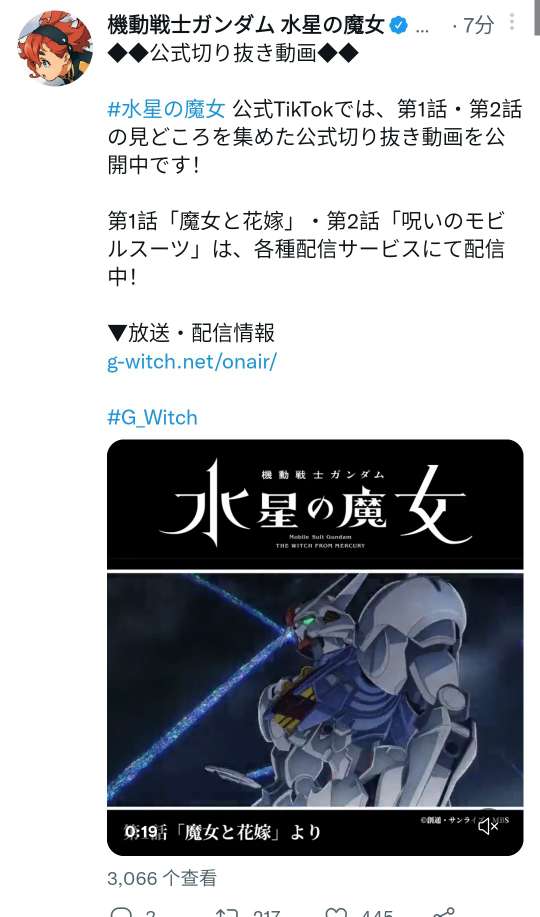Play the Gundam video clip
Image resolution: width=540 pixels, height=917 pixels.
pyautogui.click(x=315, y=689)
